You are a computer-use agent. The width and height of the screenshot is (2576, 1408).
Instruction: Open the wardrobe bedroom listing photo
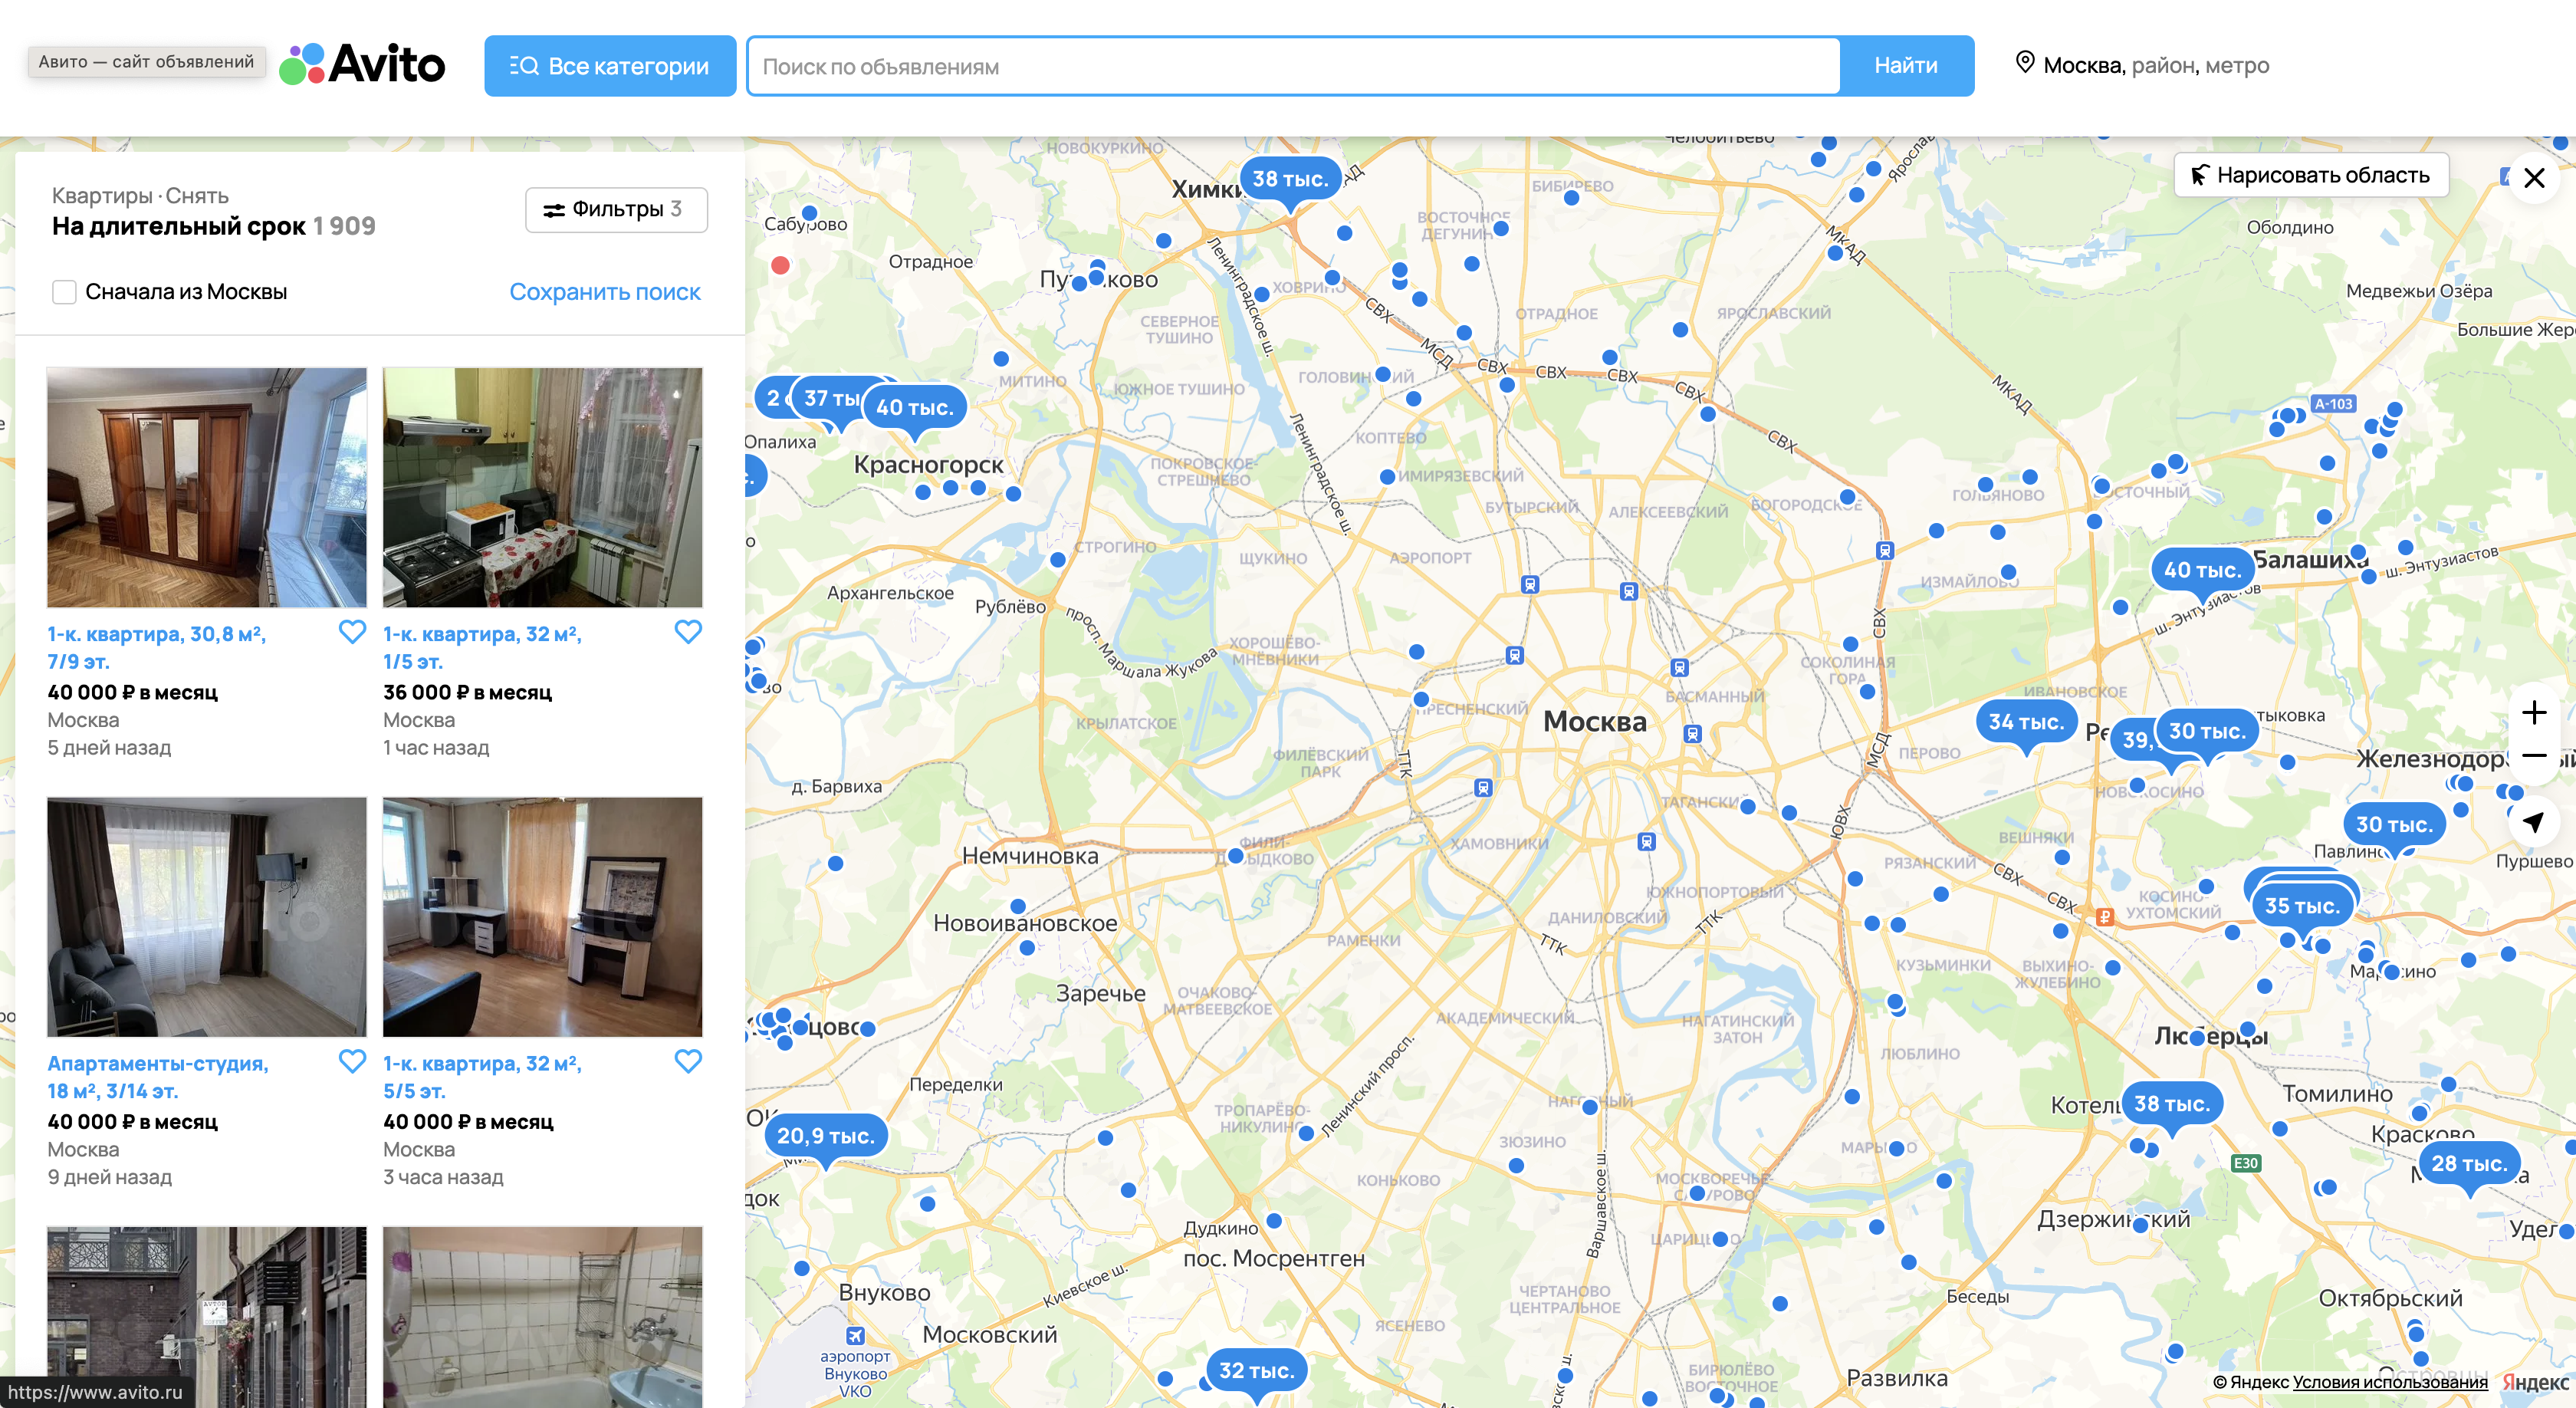[x=207, y=487]
